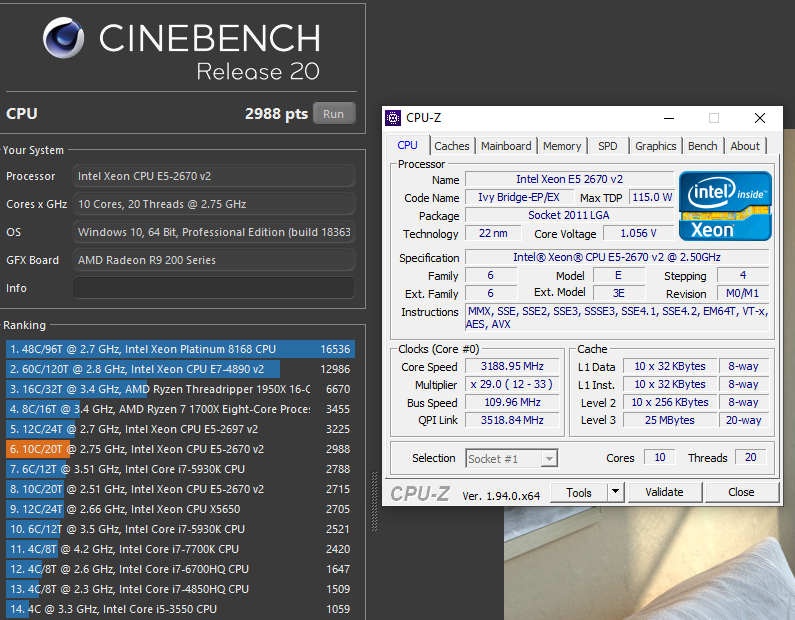
Task: Show the About tab
Action: pyautogui.click(x=745, y=146)
